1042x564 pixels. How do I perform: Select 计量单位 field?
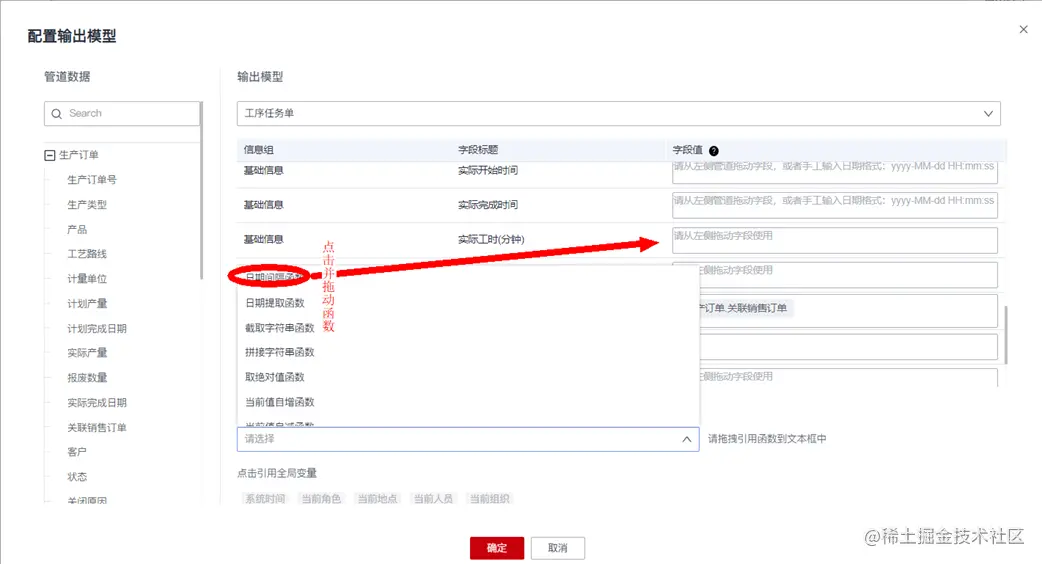click(x=87, y=278)
